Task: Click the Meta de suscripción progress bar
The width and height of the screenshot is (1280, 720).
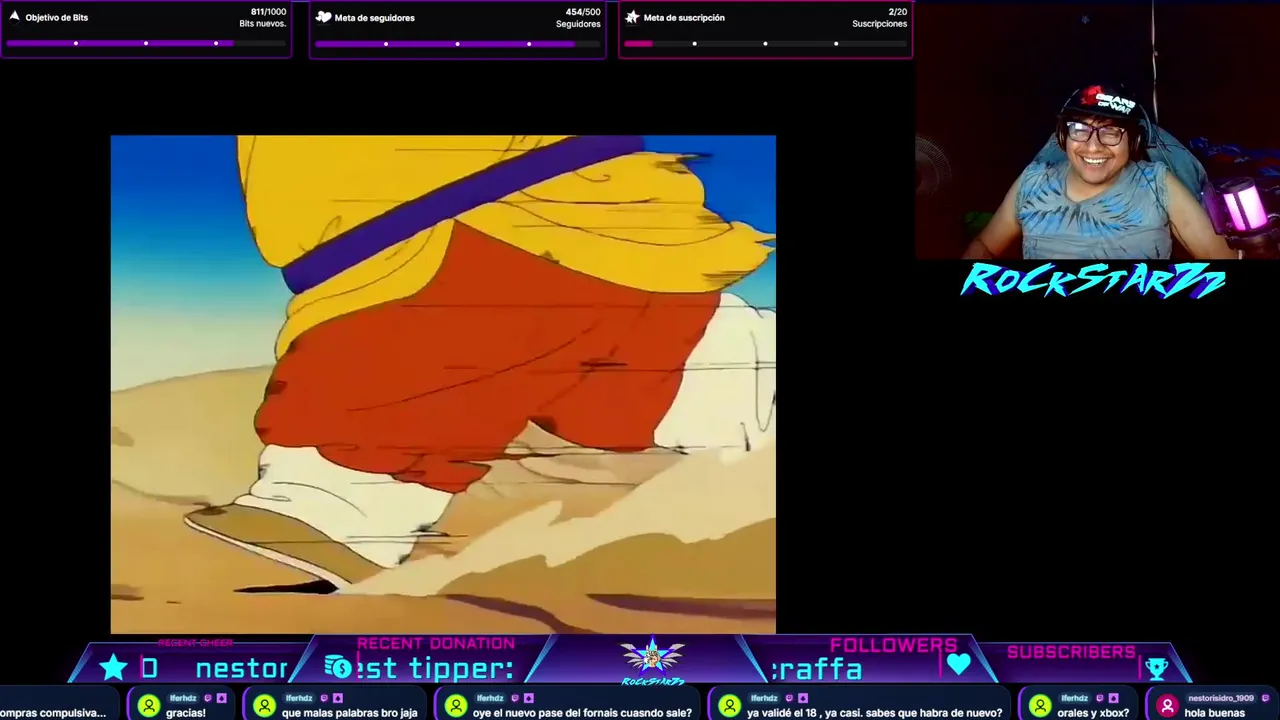Action: click(765, 43)
